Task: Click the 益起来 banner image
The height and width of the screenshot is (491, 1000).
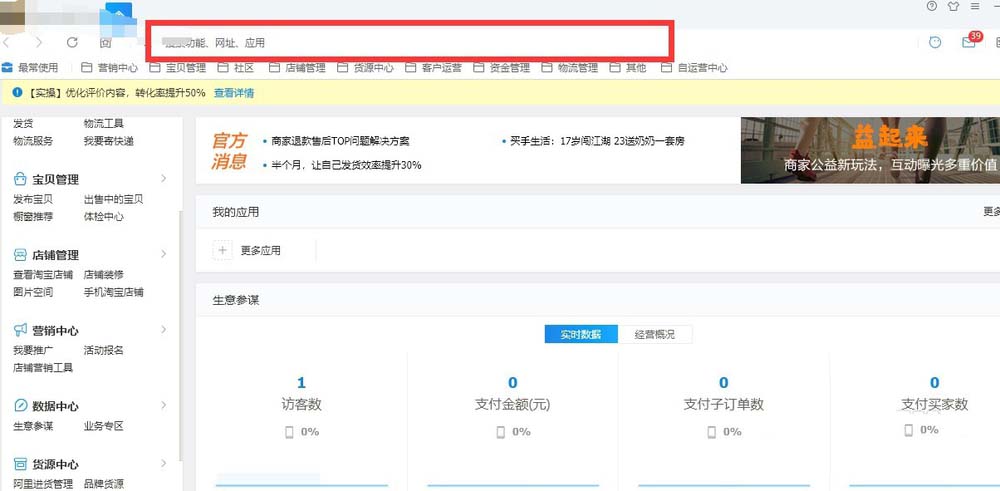Action: 871,150
